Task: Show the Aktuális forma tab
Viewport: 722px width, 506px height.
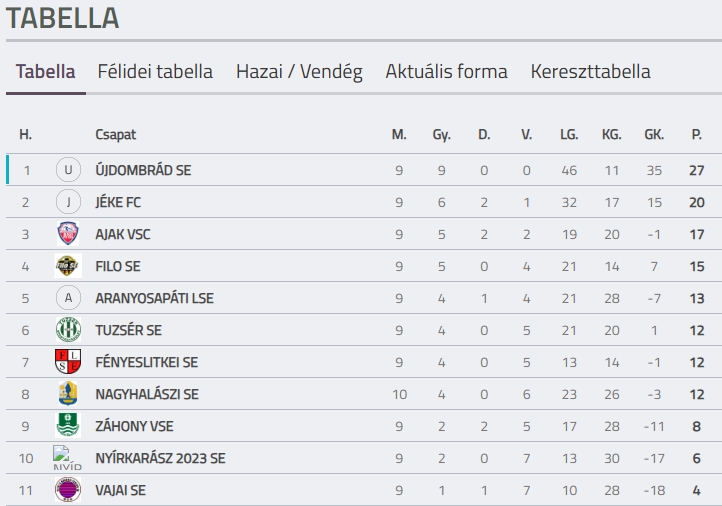Action: (x=446, y=72)
